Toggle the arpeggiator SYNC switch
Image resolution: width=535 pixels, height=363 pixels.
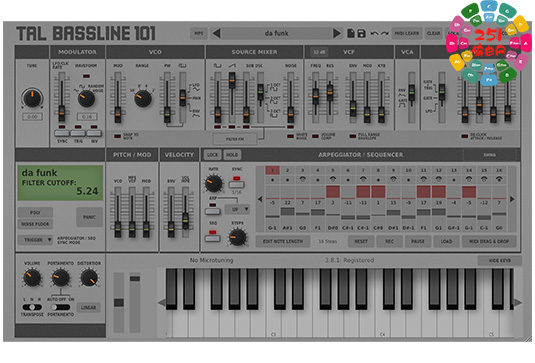(236, 185)
